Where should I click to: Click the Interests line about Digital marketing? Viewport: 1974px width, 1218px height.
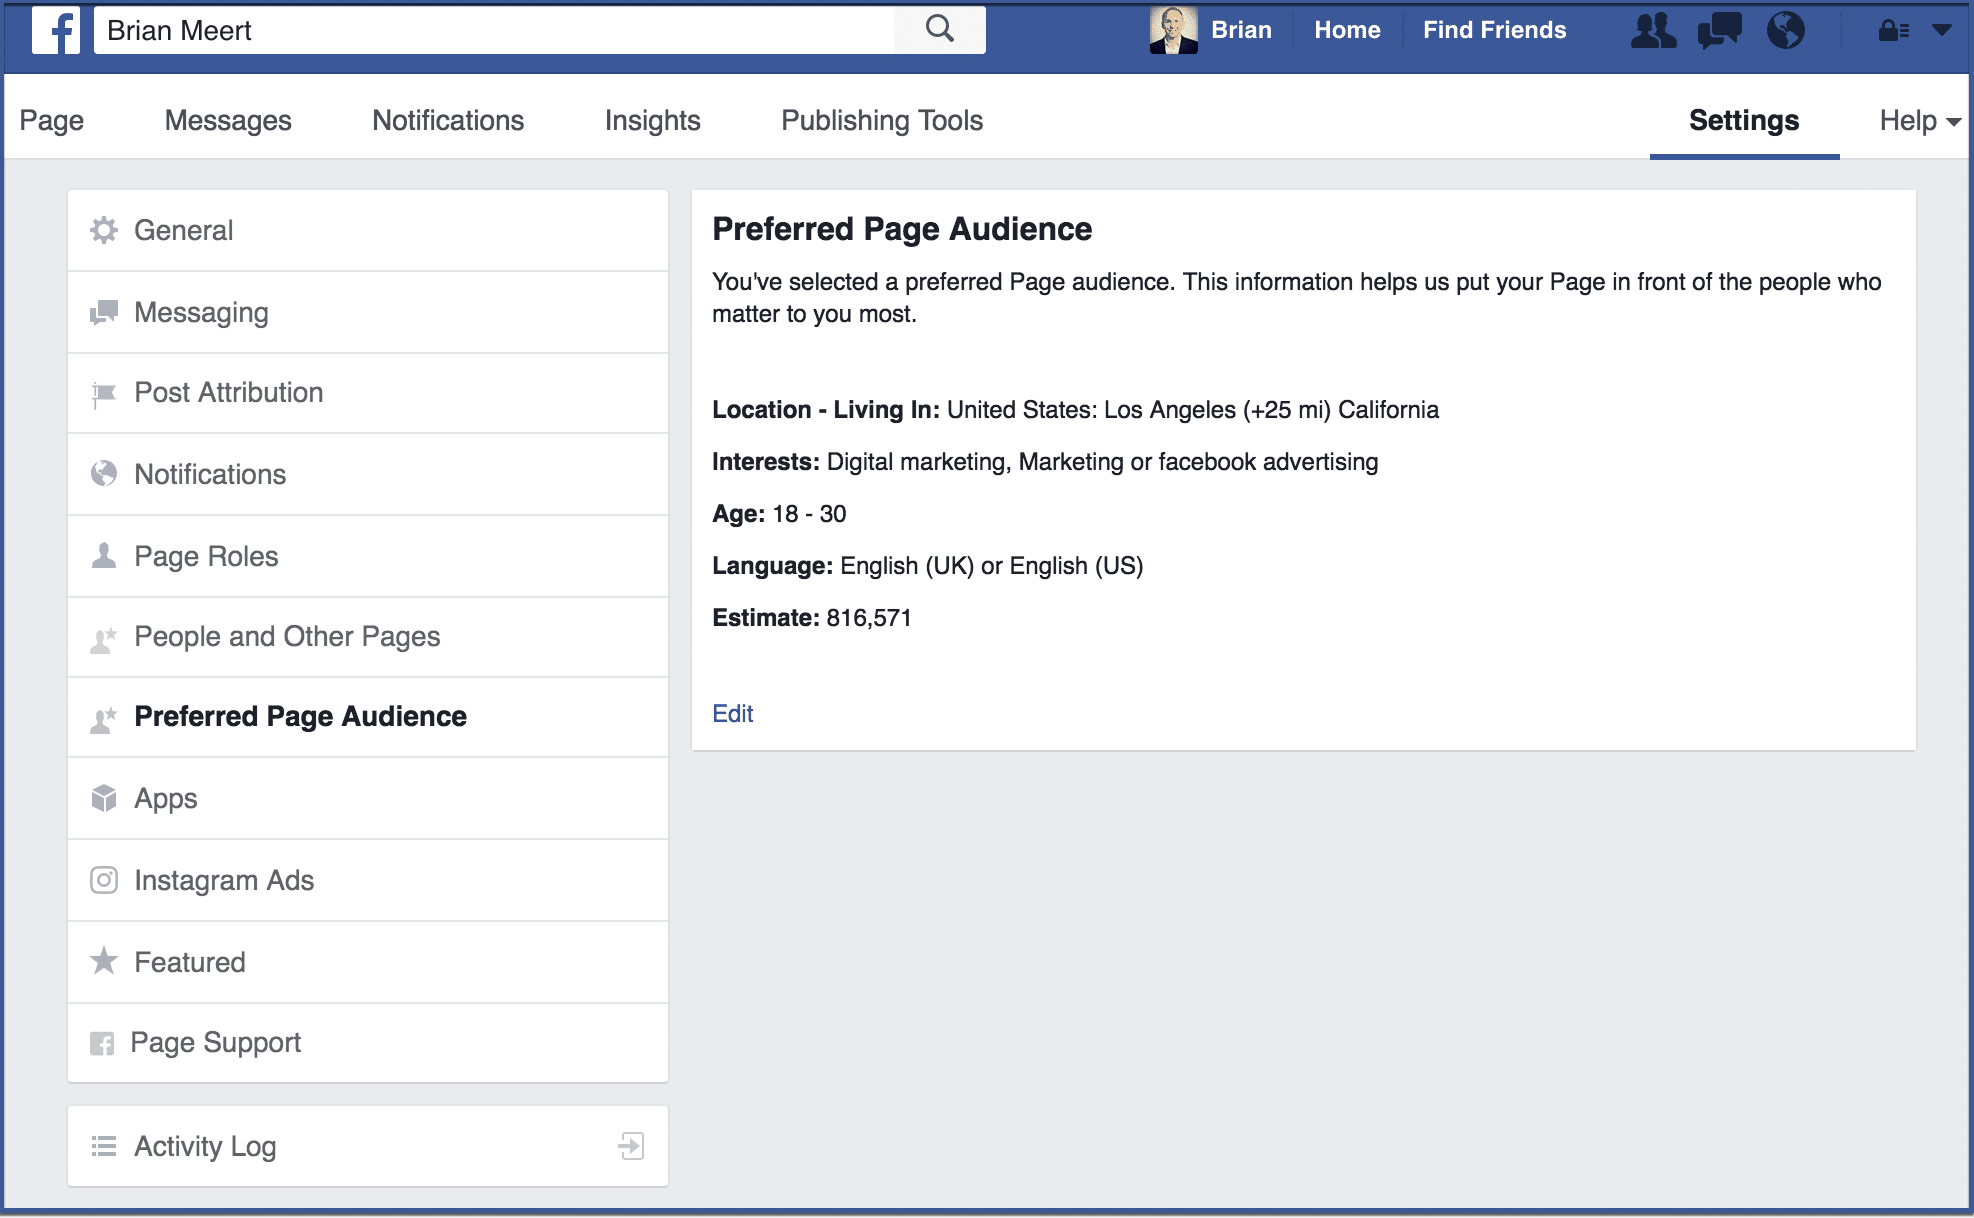pos(1045,462)
